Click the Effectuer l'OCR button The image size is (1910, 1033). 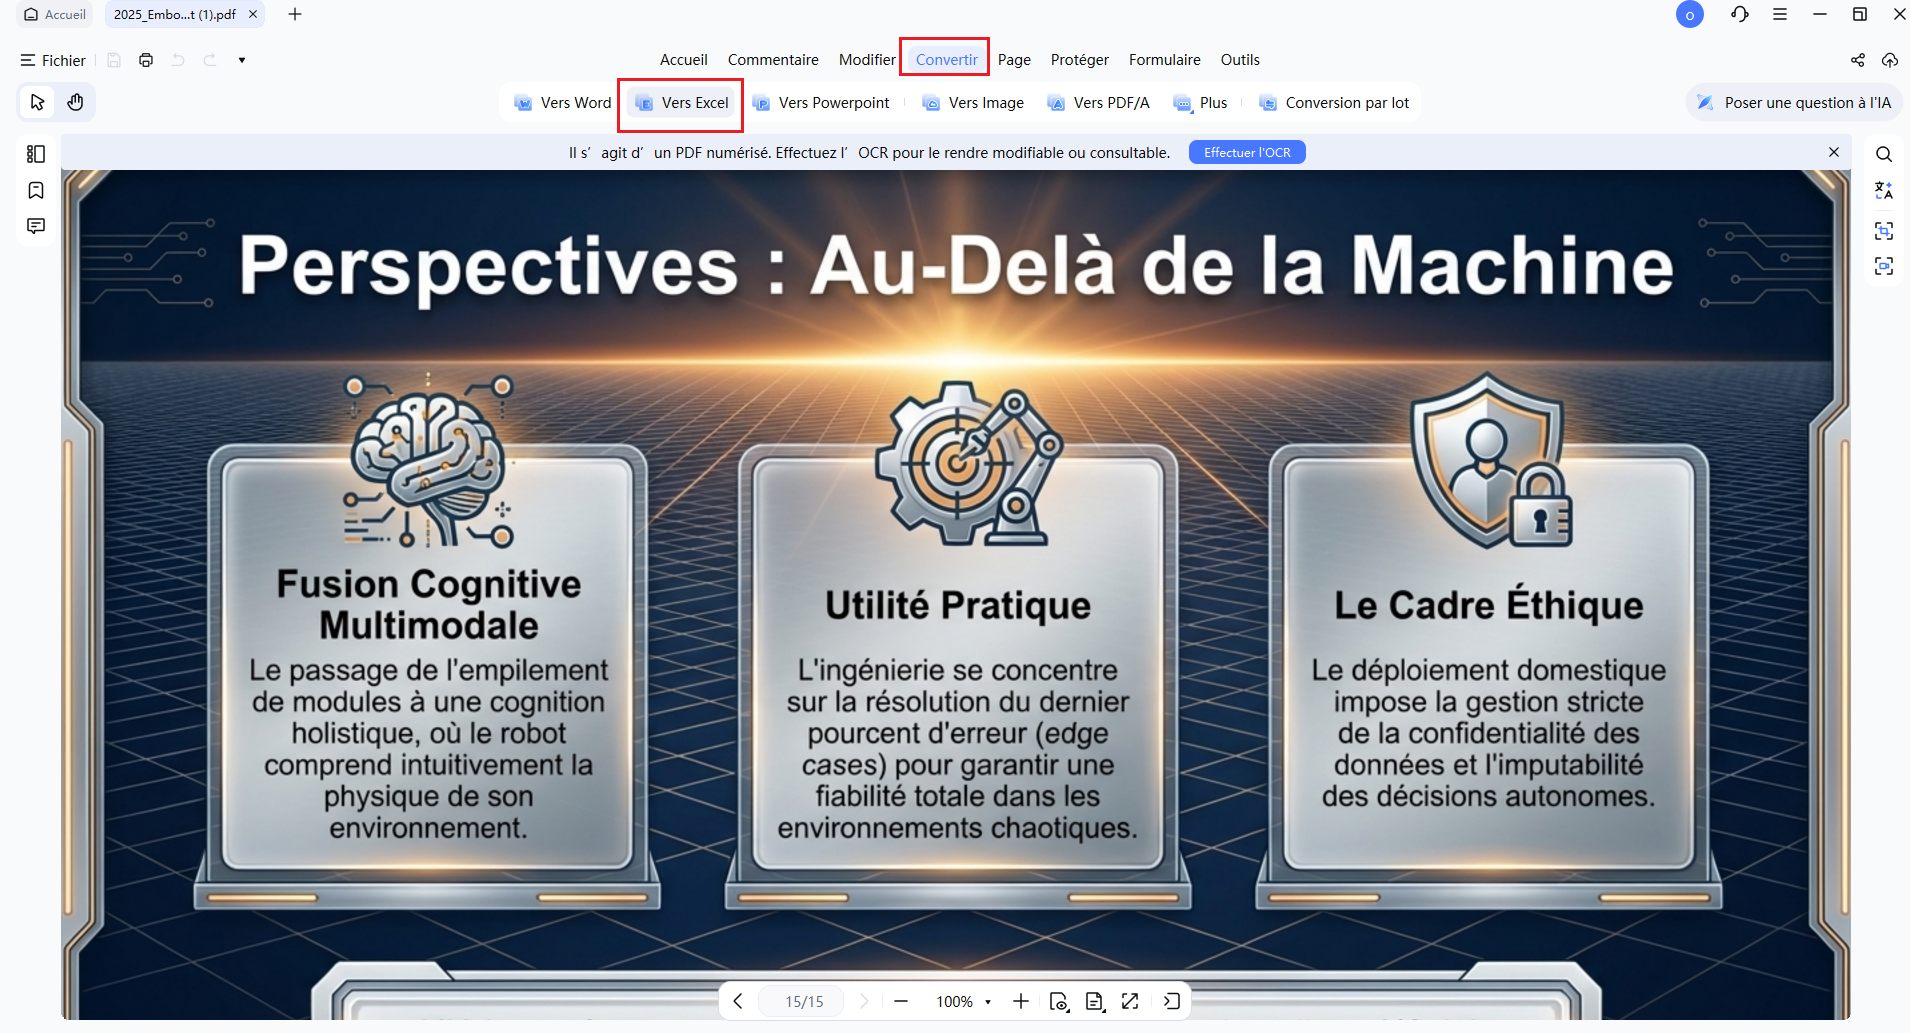[x=1247, y=152]
